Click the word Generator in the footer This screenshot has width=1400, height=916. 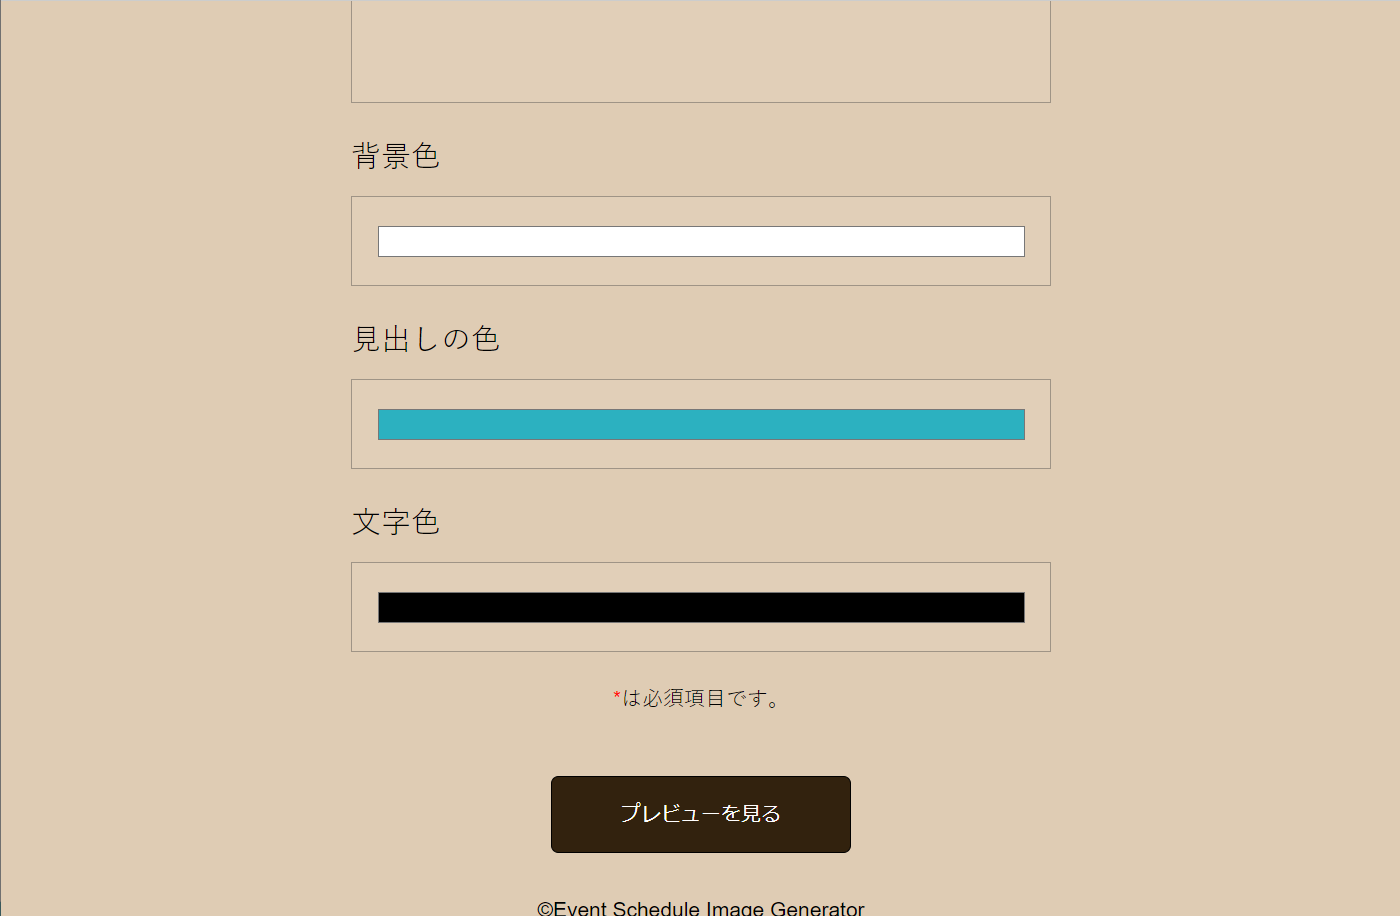[817, 908]
